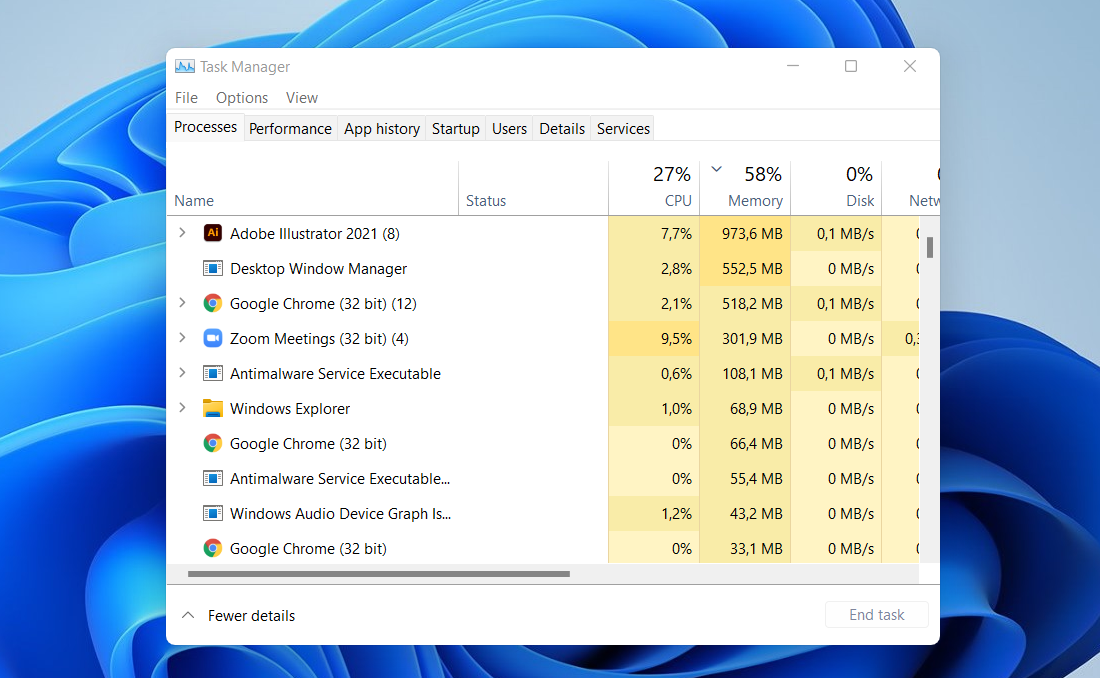Click the Windows Audio Device Graph icon
This screenshot has height=678, width=1100.
[213, 513]
